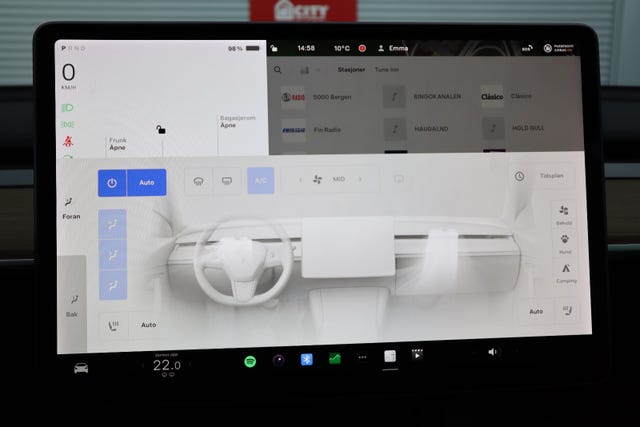Open the Tidsplan climate schedule
640x427 pixels.
[551, 176]
